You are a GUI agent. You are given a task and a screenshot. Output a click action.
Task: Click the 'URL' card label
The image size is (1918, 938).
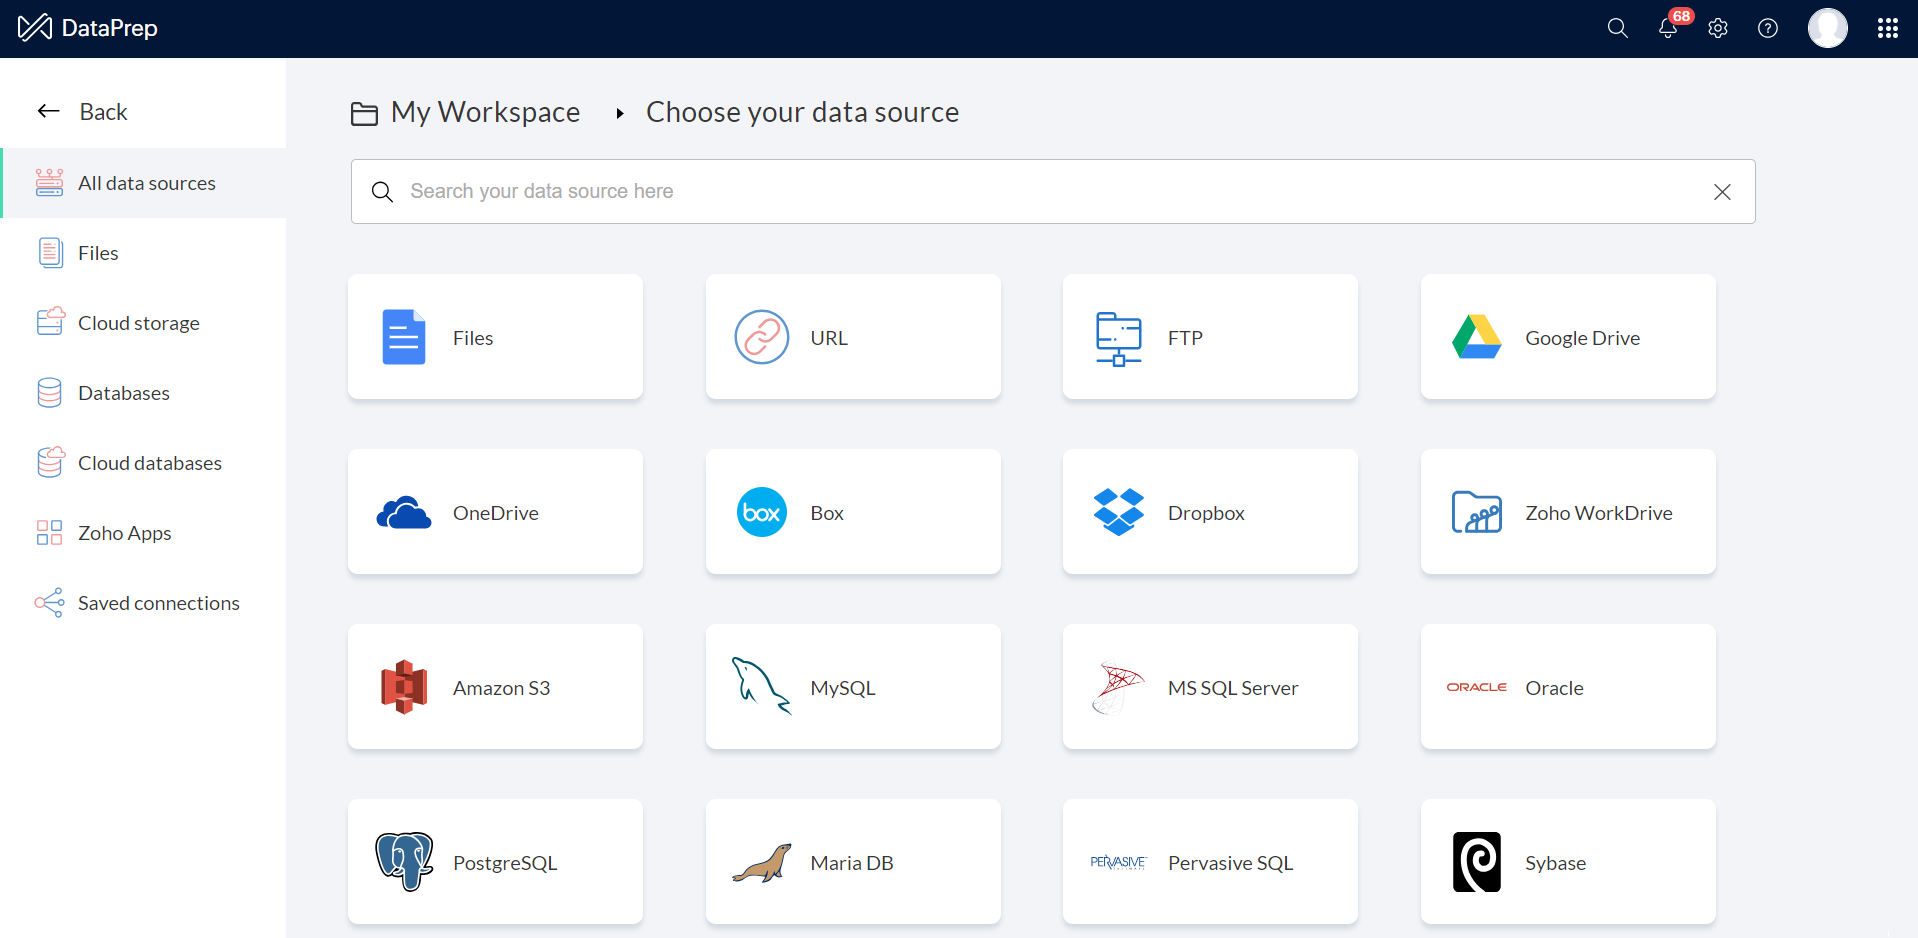(x=829, y=338)
